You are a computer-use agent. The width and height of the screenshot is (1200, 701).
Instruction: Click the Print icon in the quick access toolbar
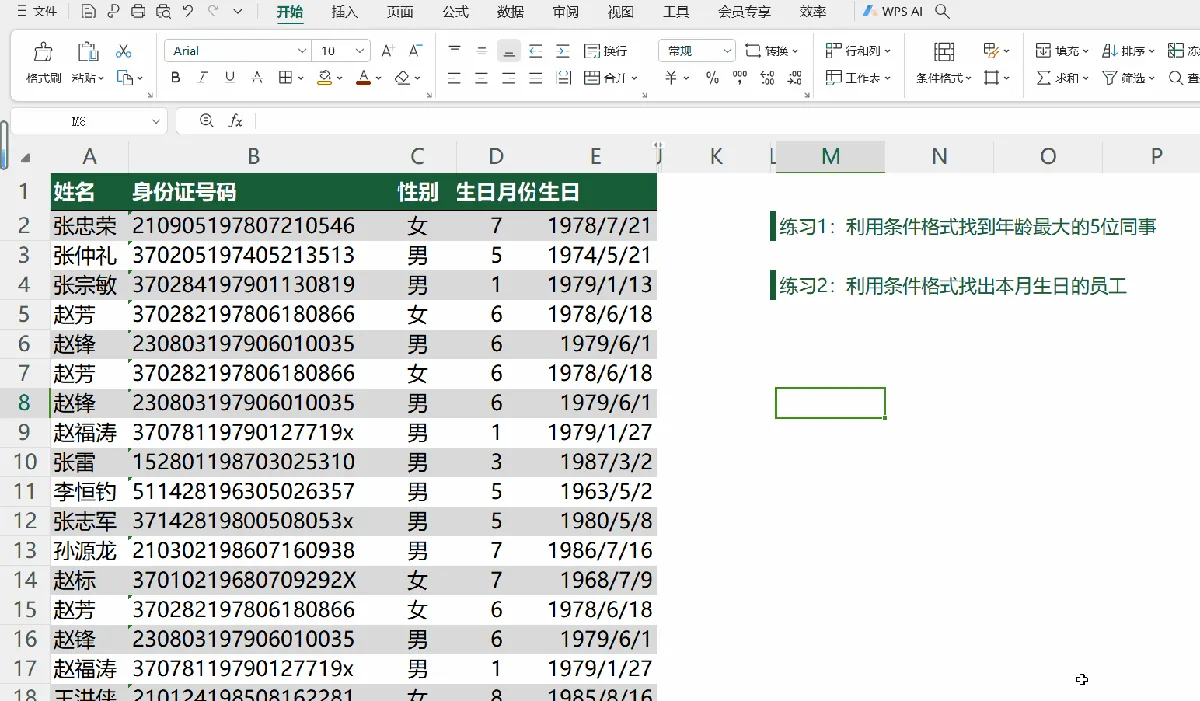138,12
